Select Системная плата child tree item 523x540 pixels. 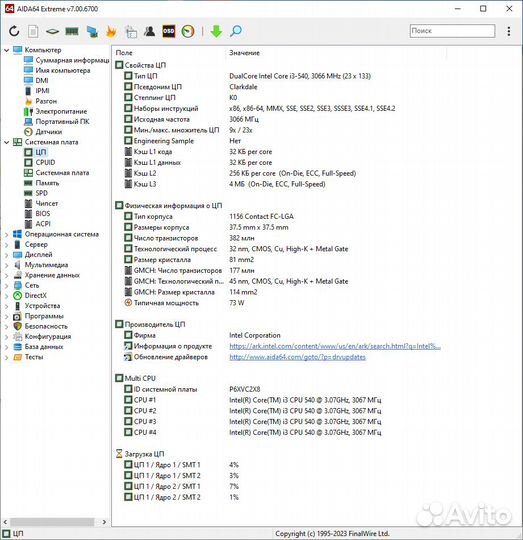56,173
